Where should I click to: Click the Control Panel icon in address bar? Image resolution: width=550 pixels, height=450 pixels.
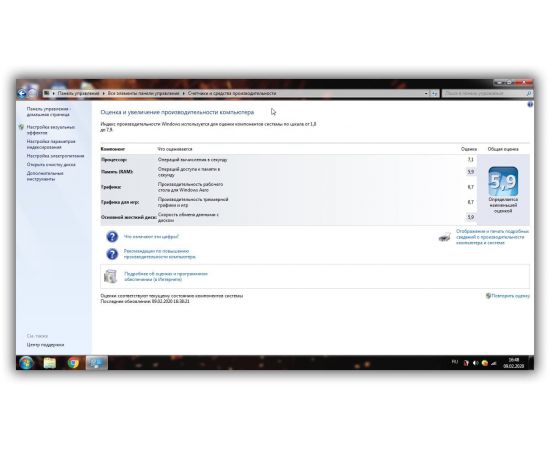(x=46, y=93)
